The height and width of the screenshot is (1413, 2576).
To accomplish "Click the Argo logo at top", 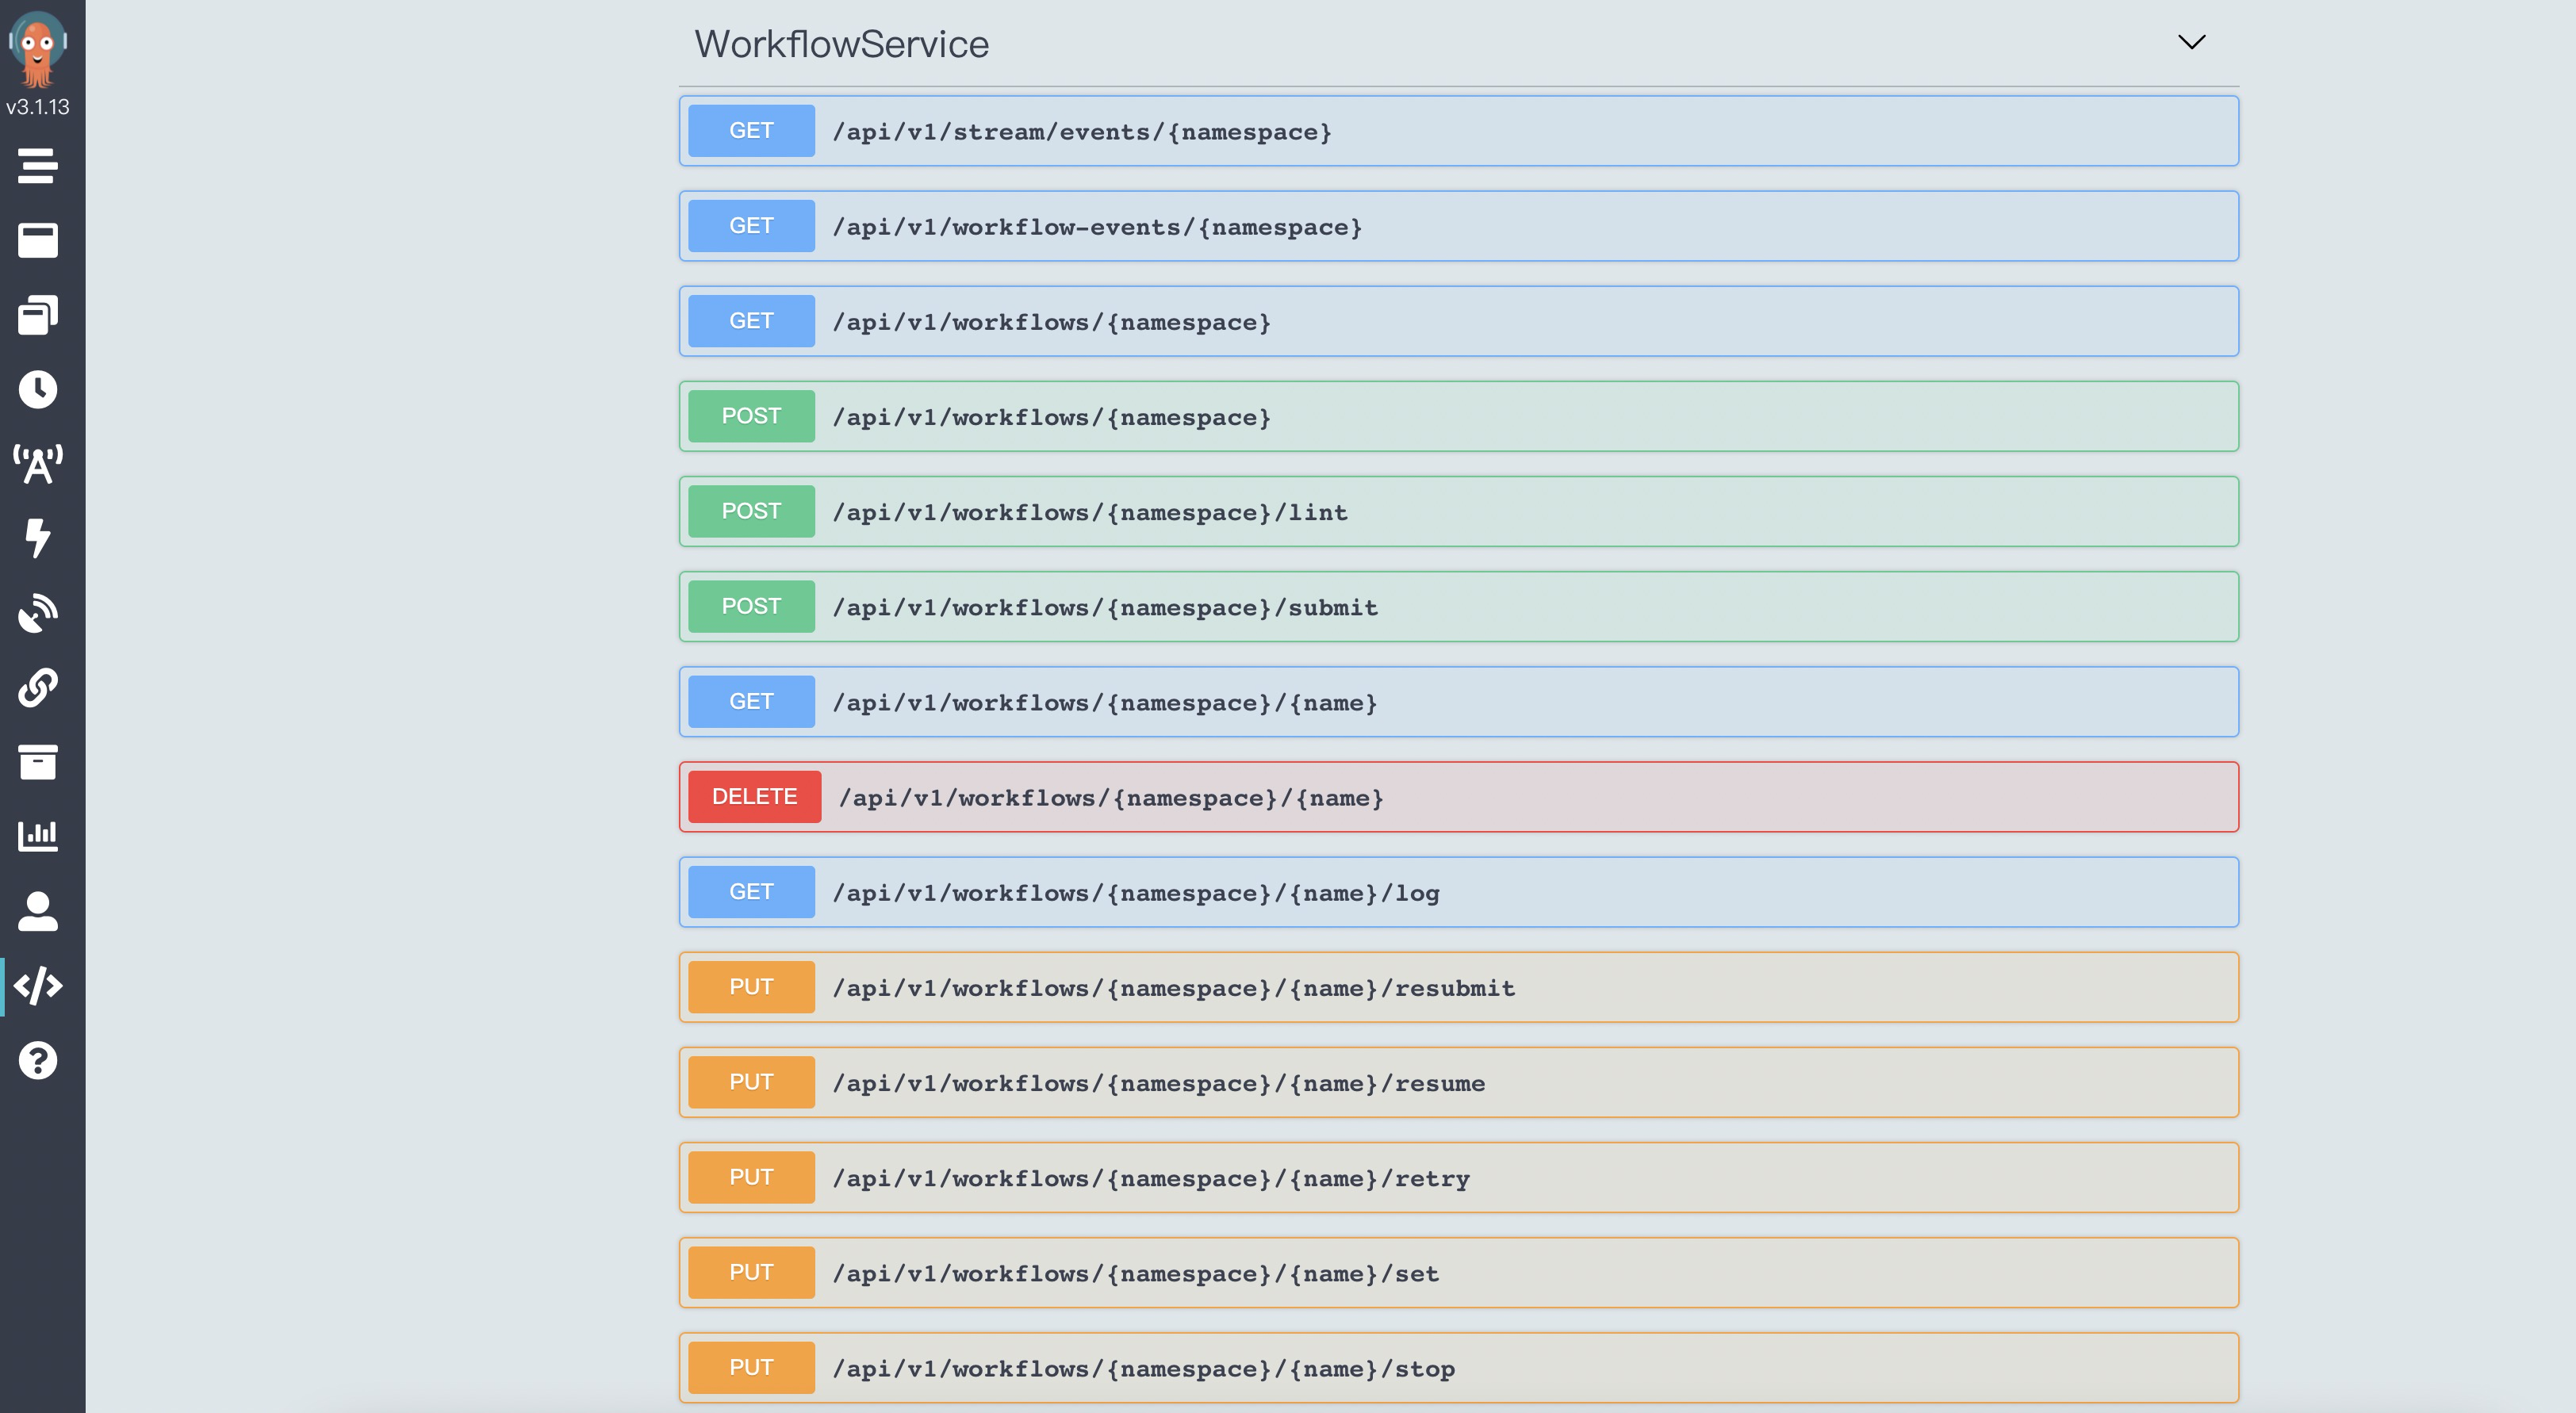I will (38, 48).
